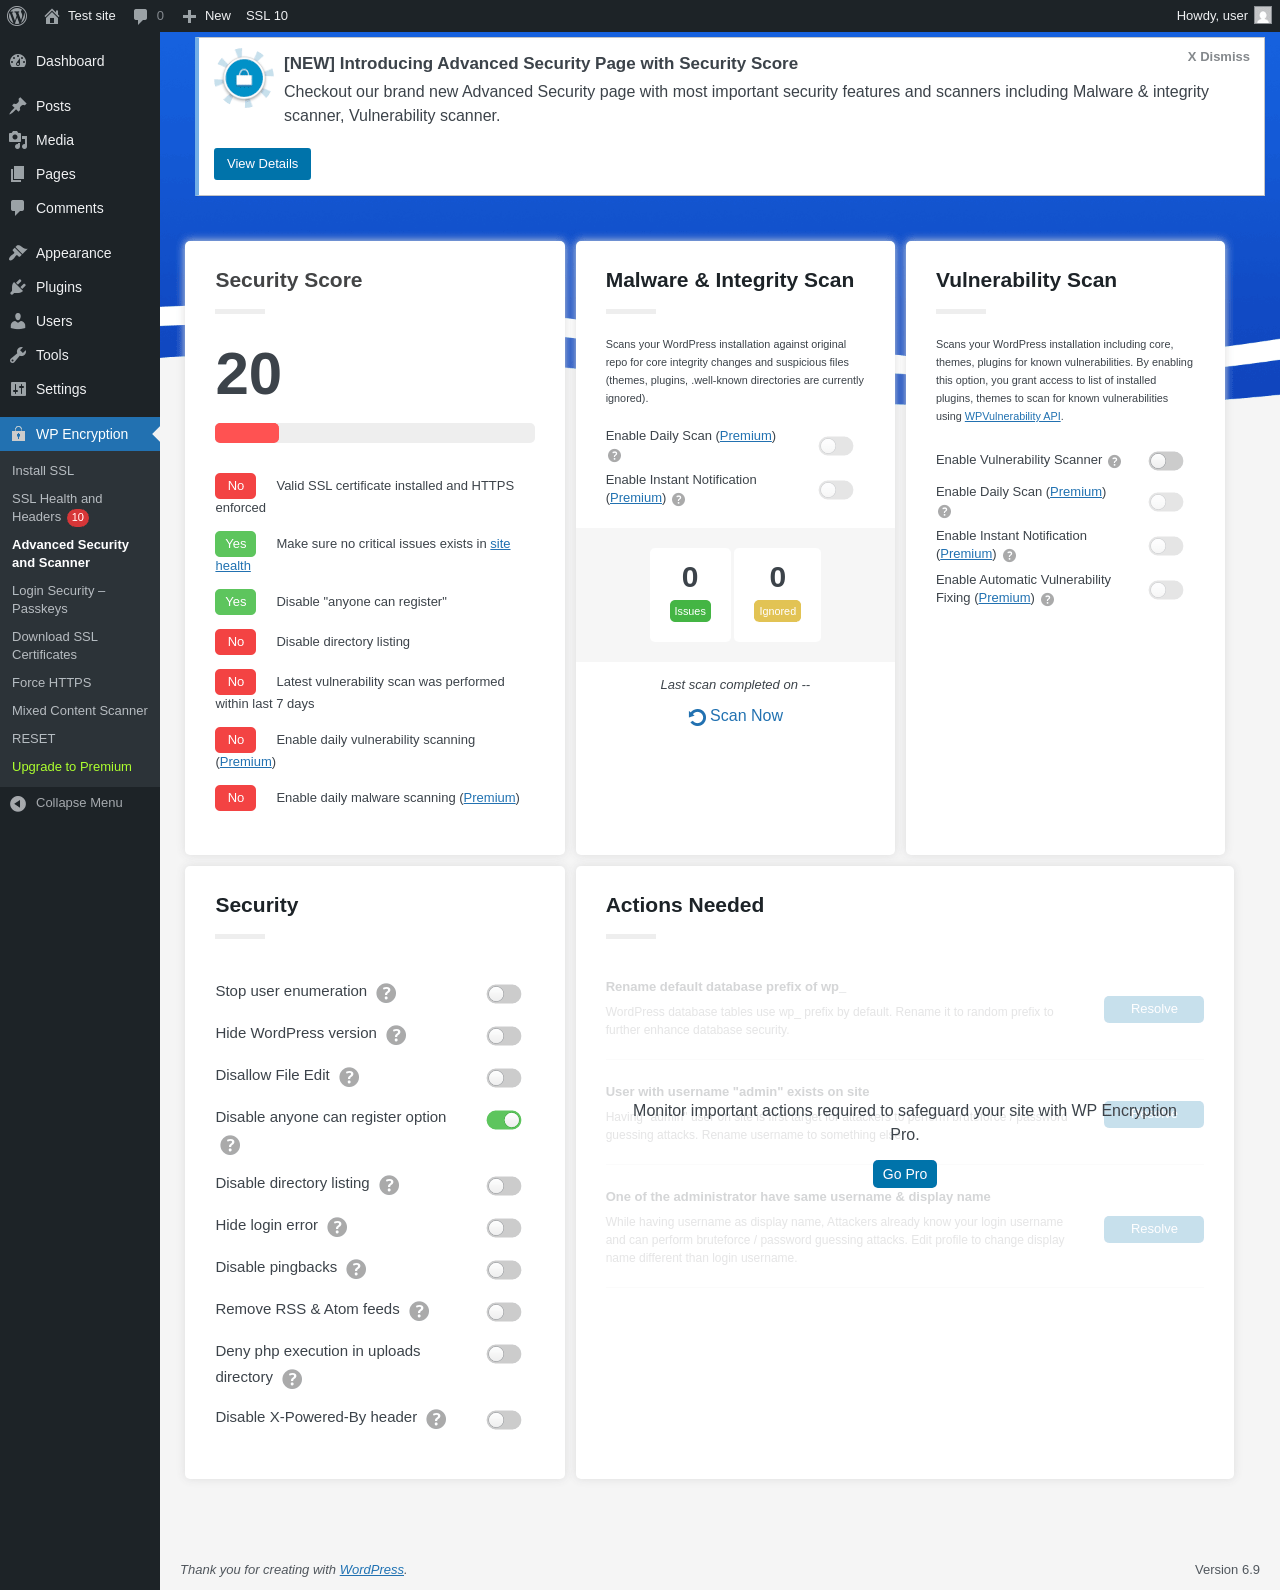Click the Settings sliders icon

point(18,389)
